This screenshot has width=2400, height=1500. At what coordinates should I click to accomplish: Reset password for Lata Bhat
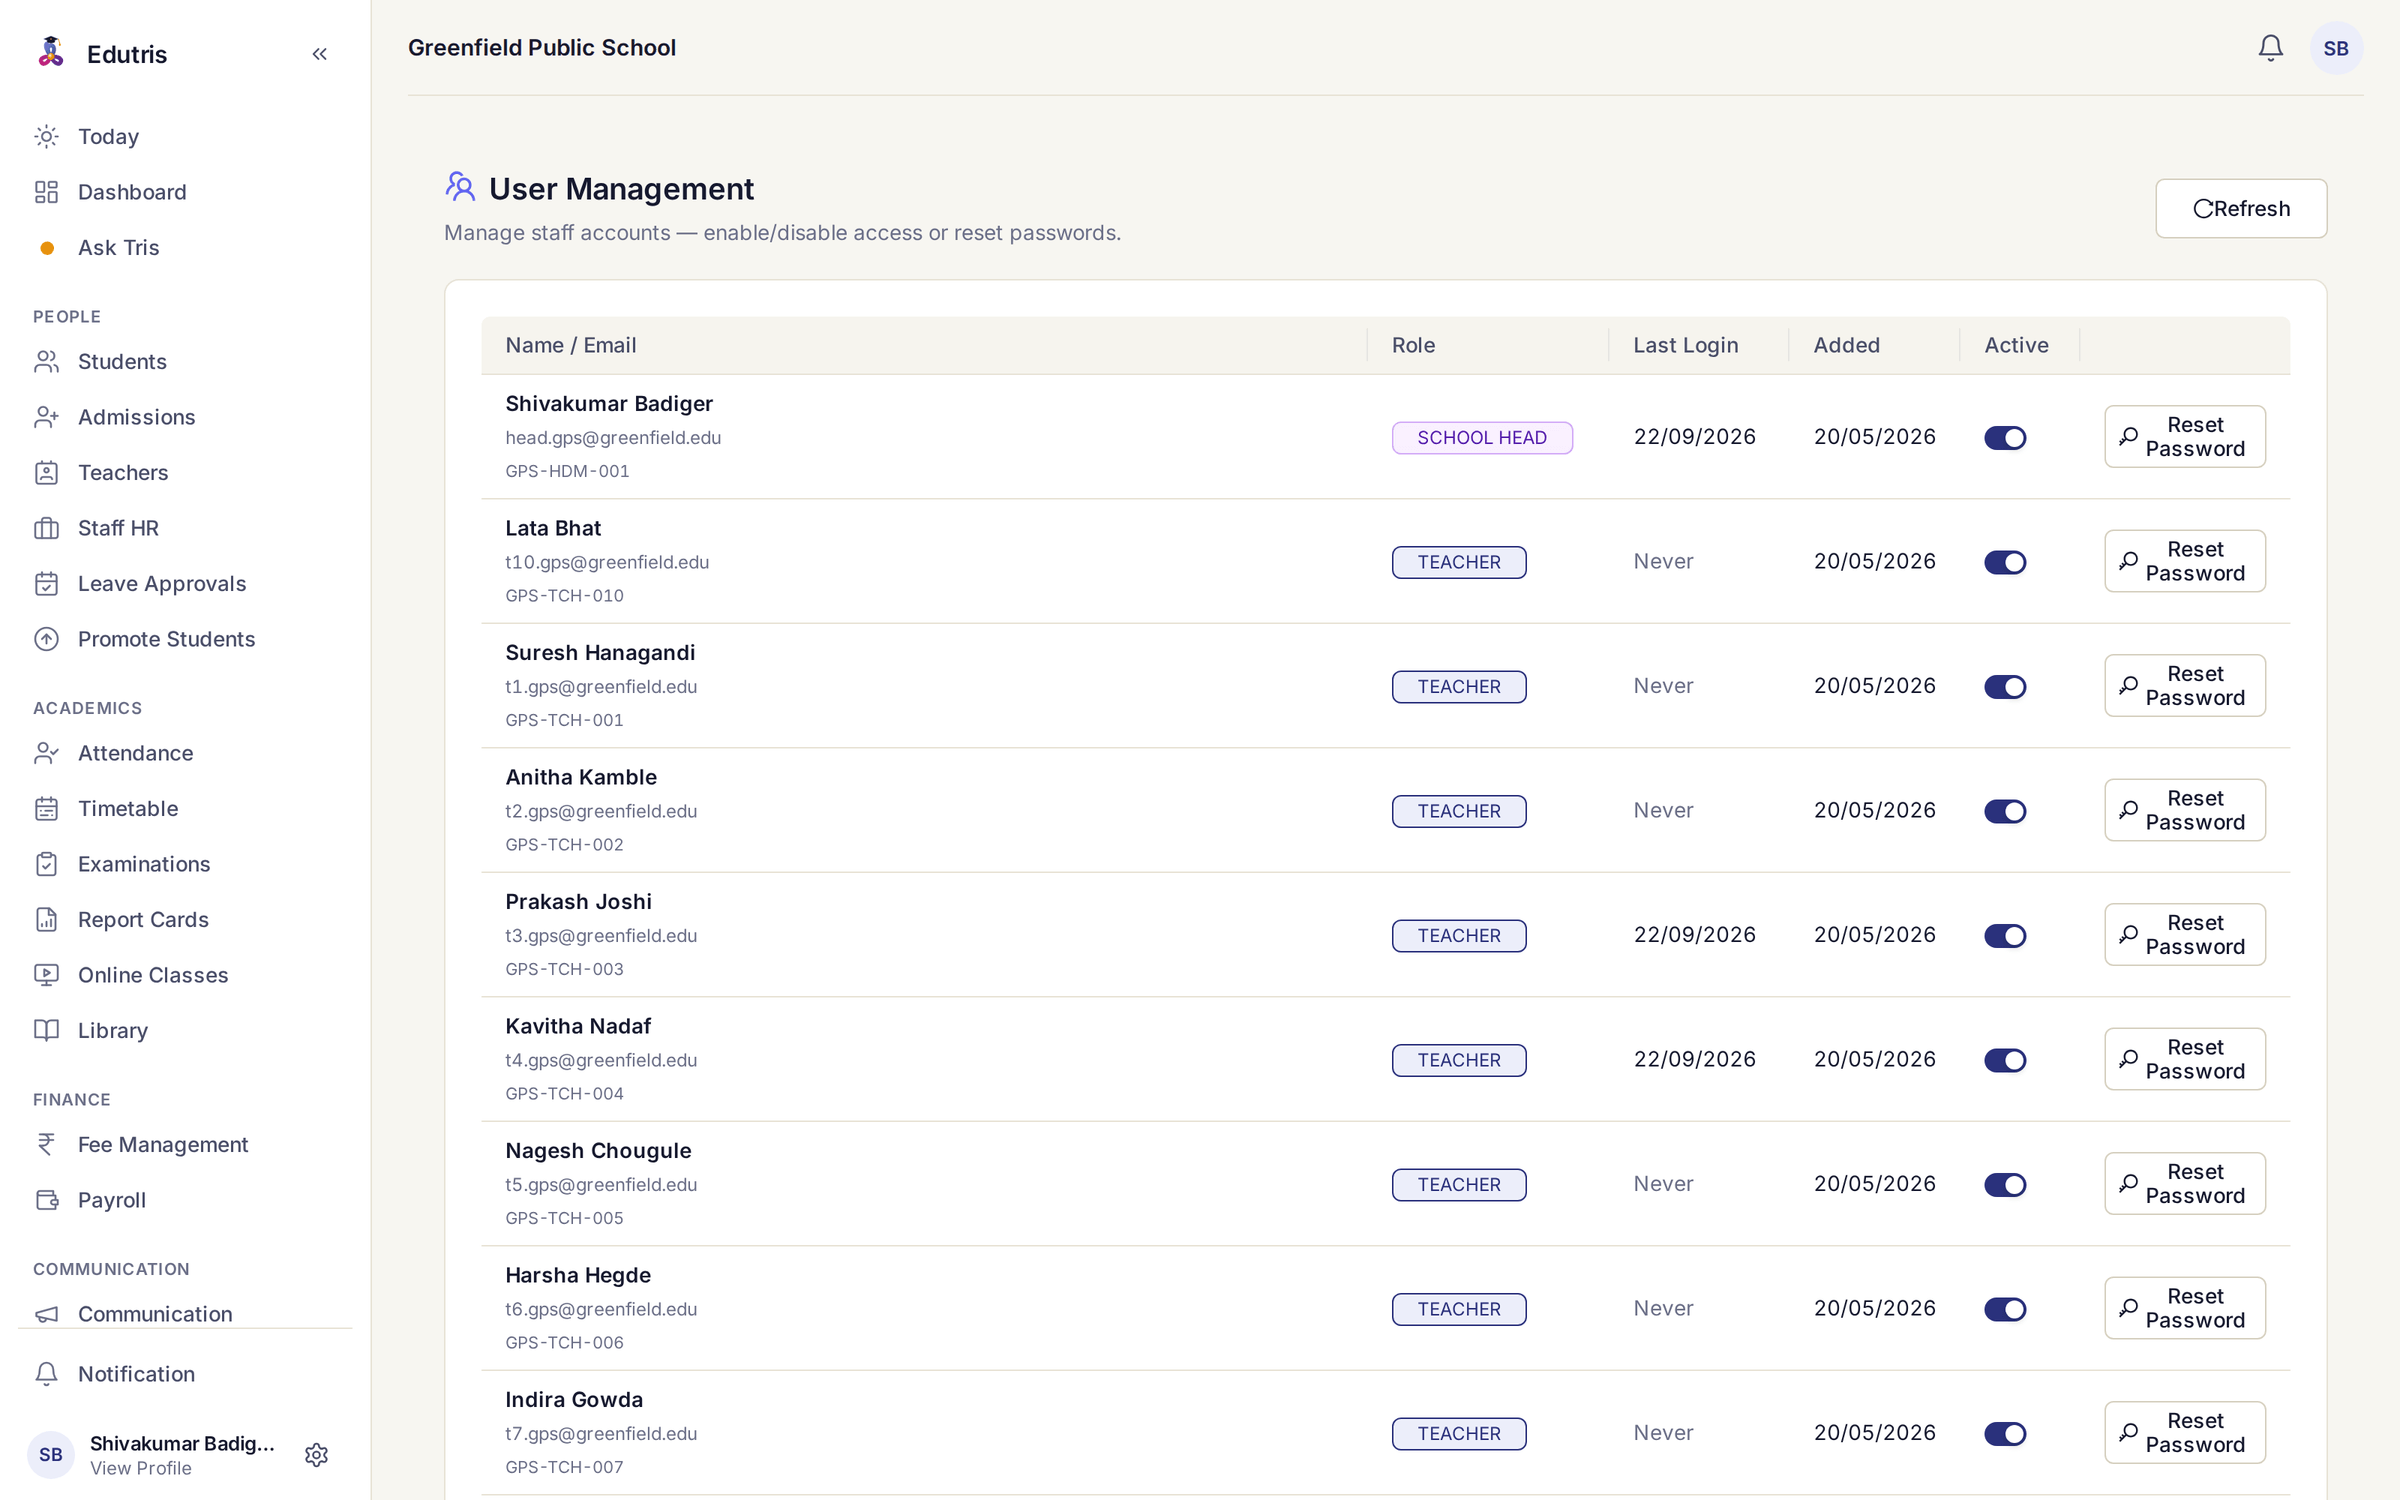click(2185, 561)
